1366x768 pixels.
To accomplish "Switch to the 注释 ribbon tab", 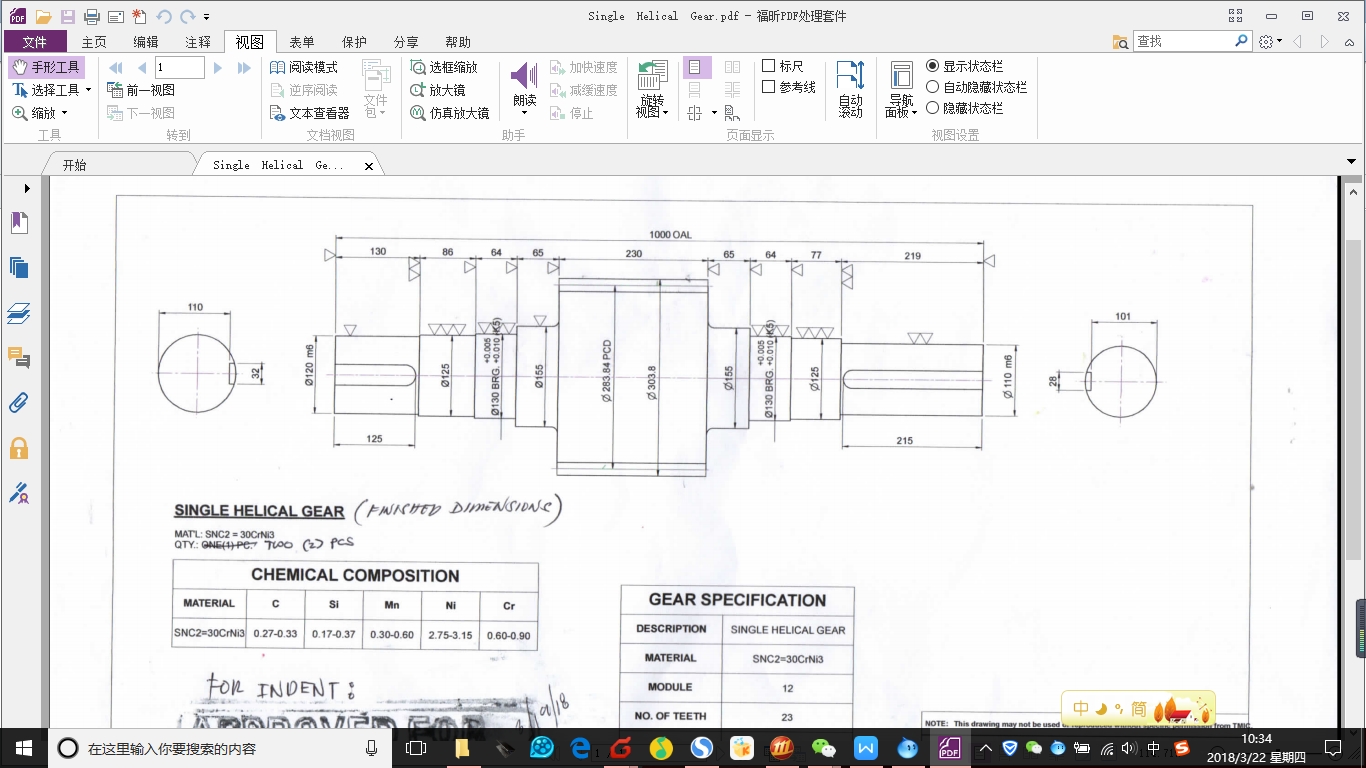I will (198, 42).
